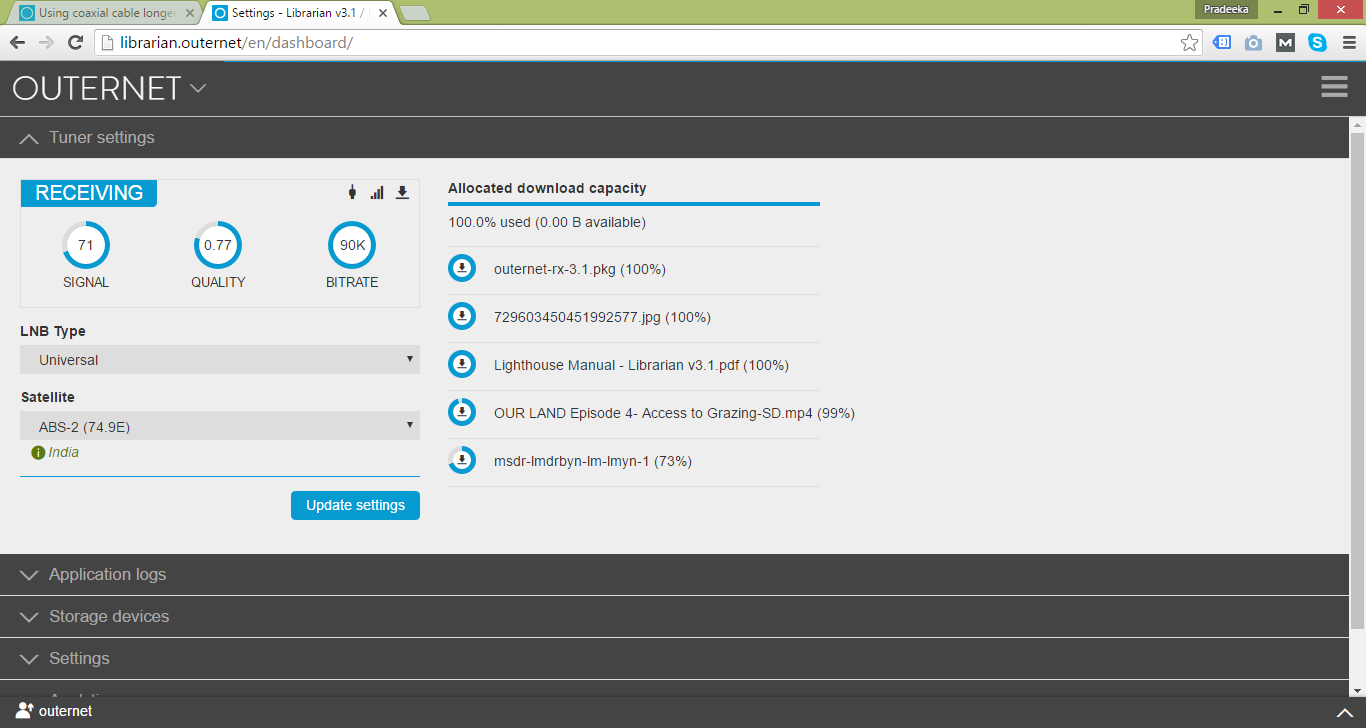Close the Settings - Librarian tab
The width and height of the screenshot is (1366, 728).
point(381,13)
